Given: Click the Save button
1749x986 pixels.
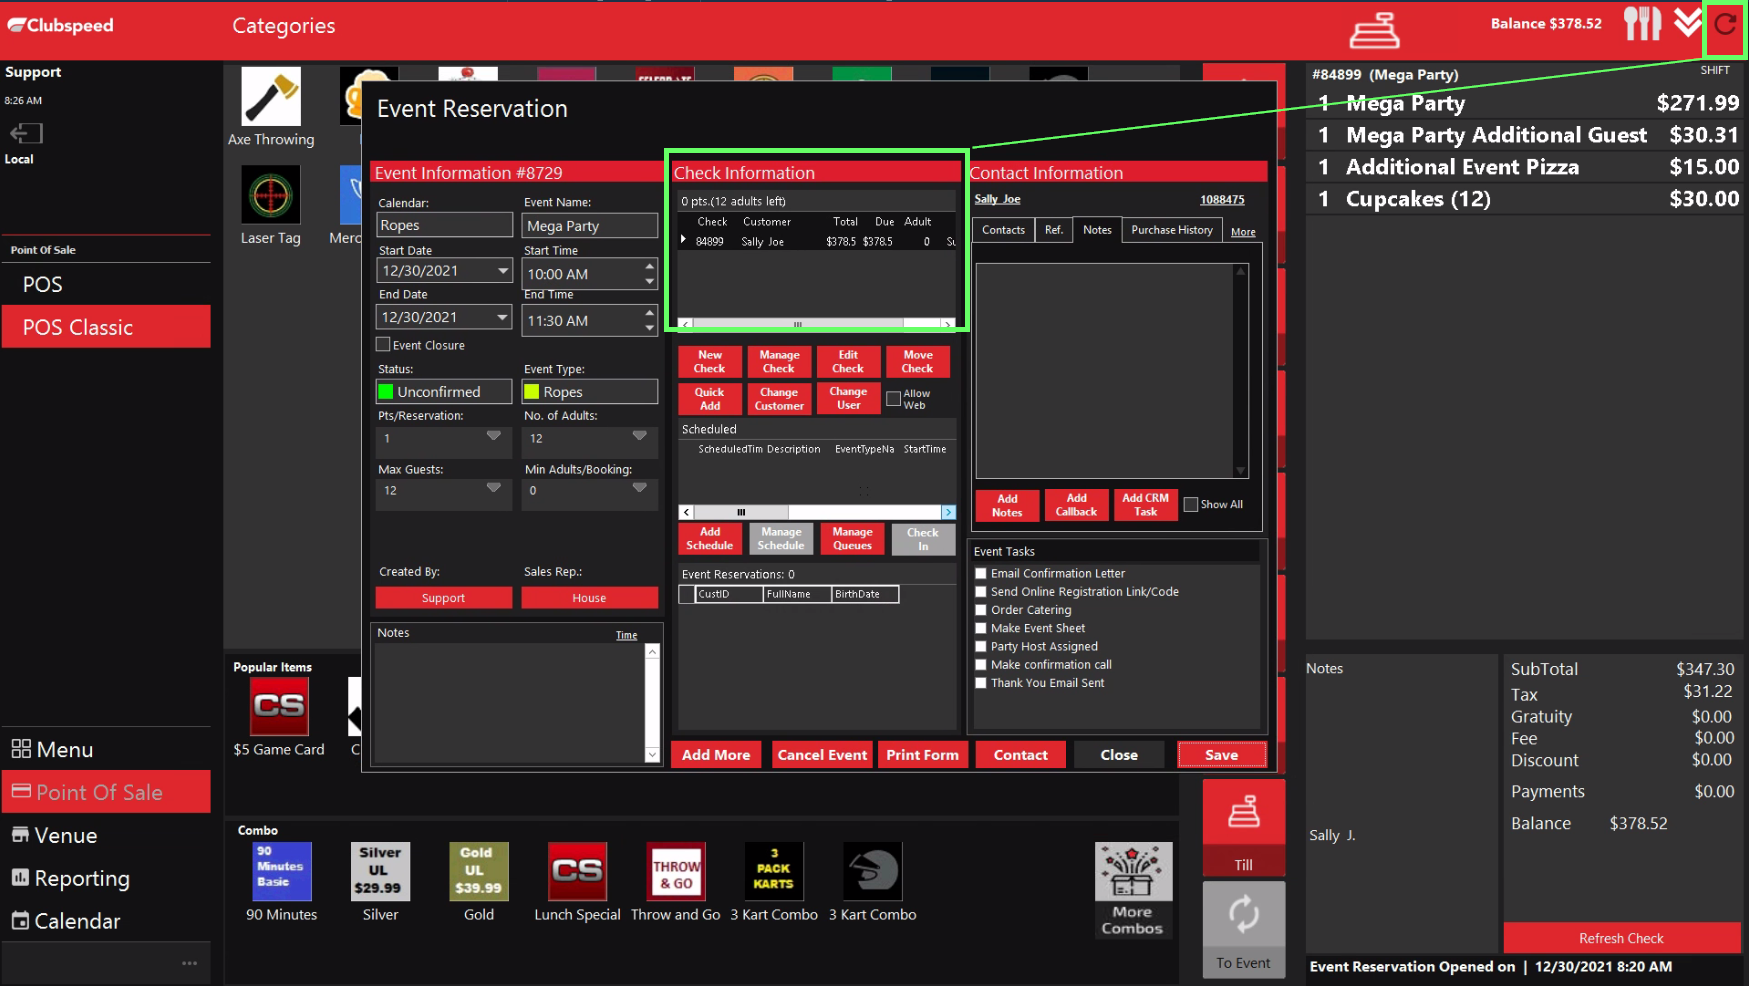Looking at the screenshot, I should coord(1222,755).
